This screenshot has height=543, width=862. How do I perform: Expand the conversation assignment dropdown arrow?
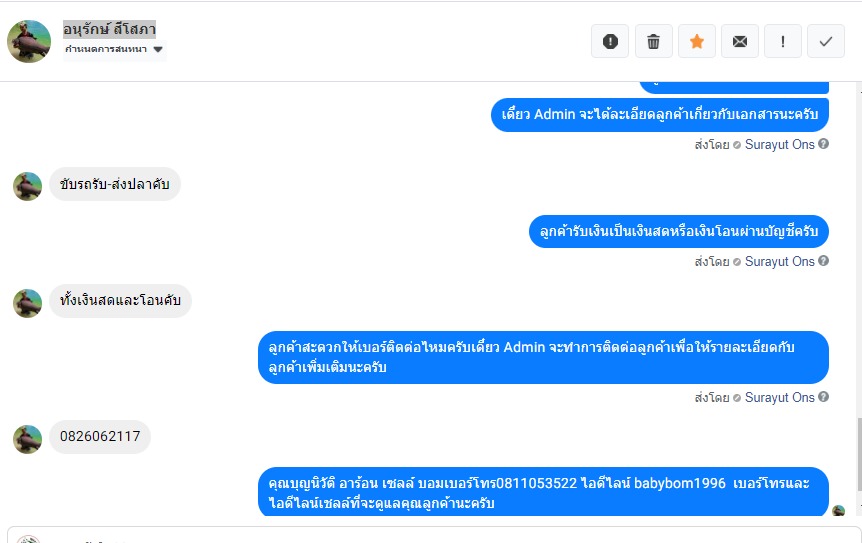[x=158, y=49]
